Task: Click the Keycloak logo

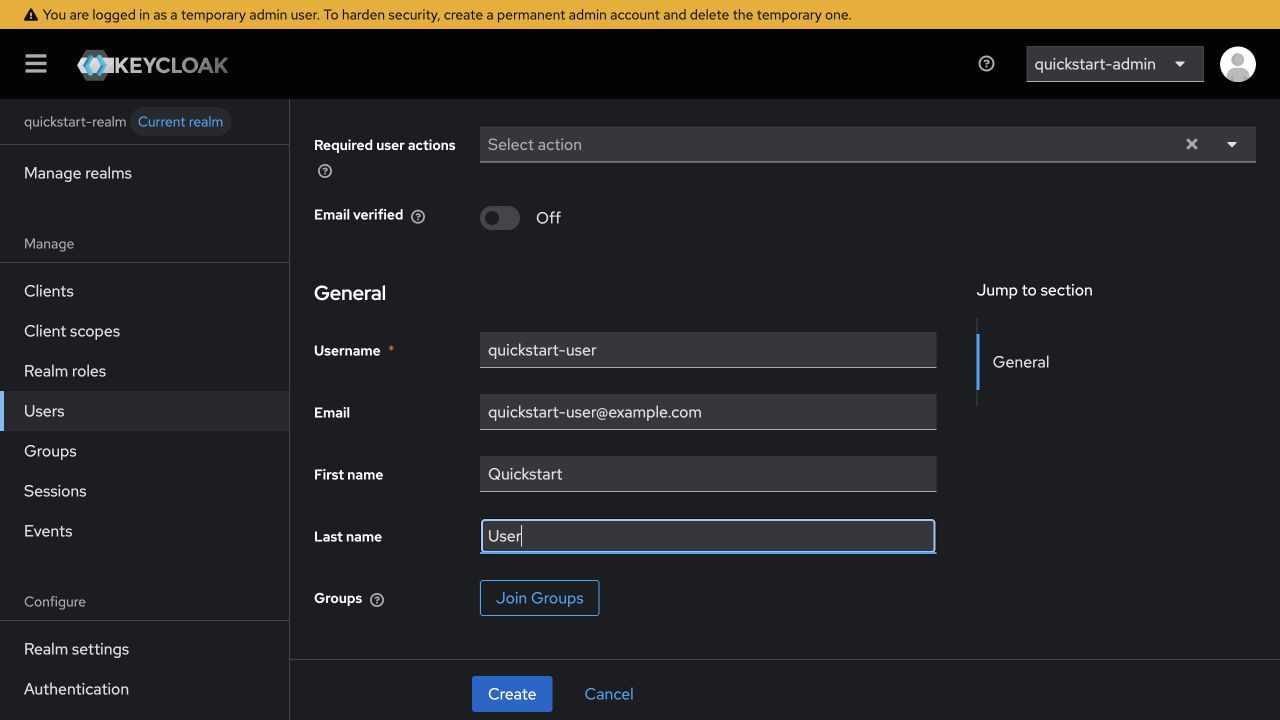Action: tap(153, 65)
